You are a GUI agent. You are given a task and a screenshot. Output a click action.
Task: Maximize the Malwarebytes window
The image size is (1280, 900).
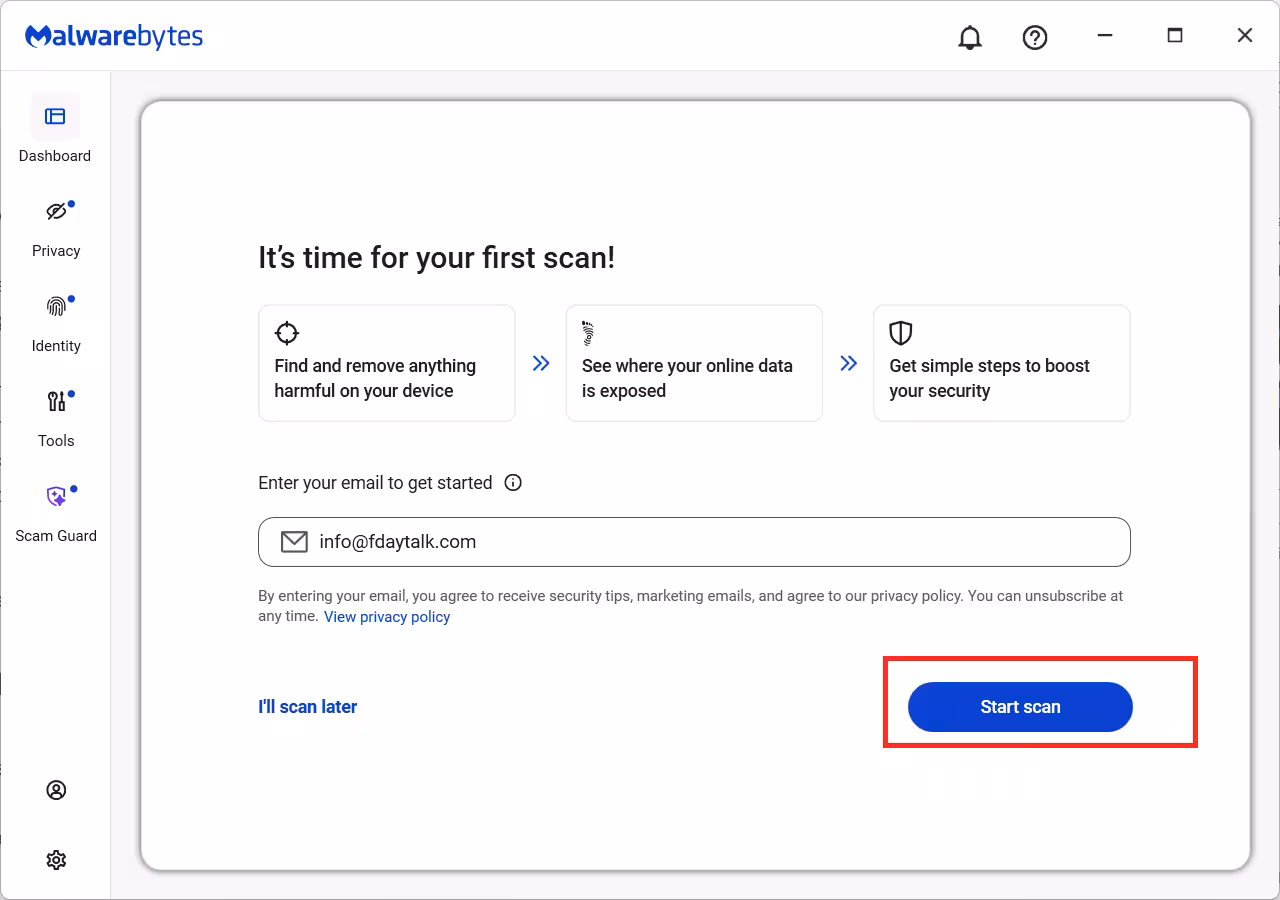point(1175,36)
